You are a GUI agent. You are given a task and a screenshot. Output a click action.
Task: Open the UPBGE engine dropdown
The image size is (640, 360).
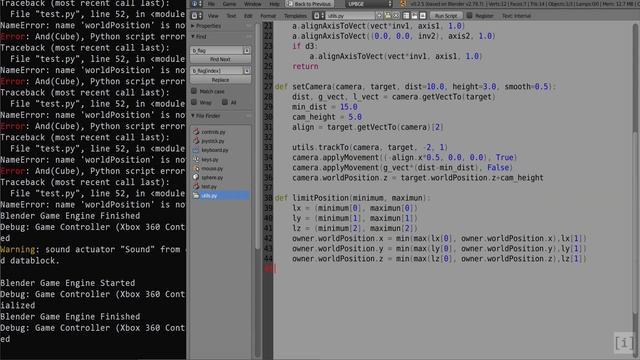point(369,4)
